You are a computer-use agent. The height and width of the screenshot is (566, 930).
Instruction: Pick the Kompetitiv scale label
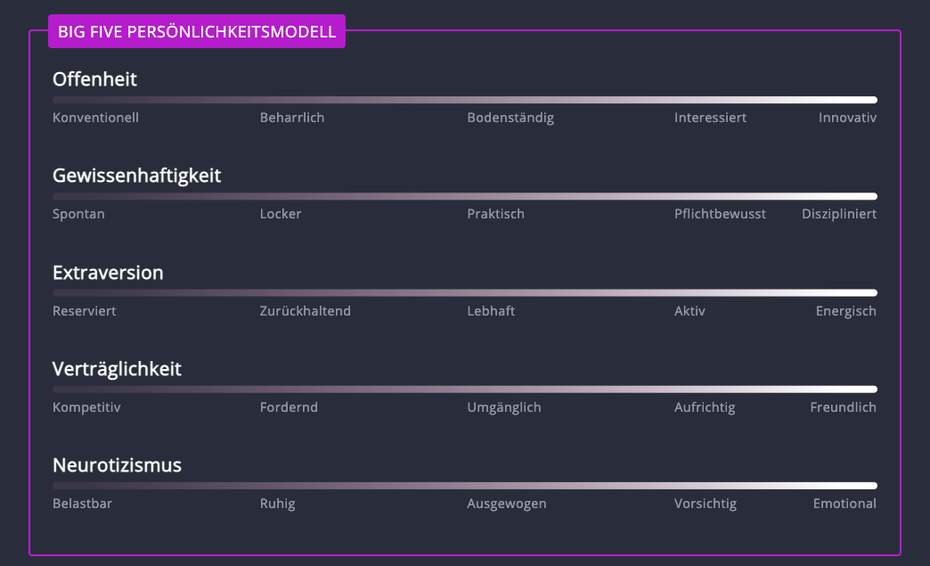pos(87,407)
